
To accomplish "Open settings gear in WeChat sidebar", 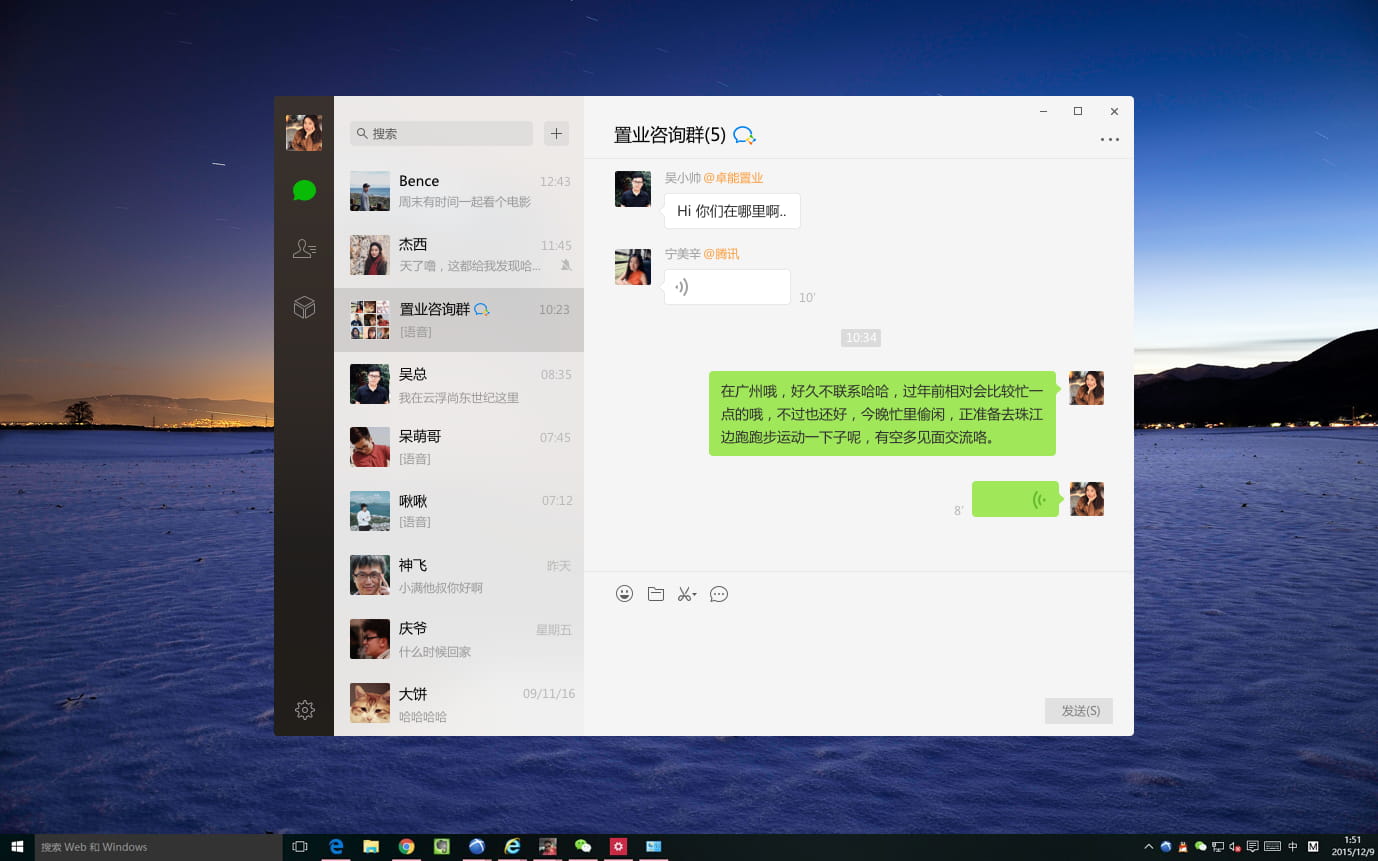I will point(304,710).
